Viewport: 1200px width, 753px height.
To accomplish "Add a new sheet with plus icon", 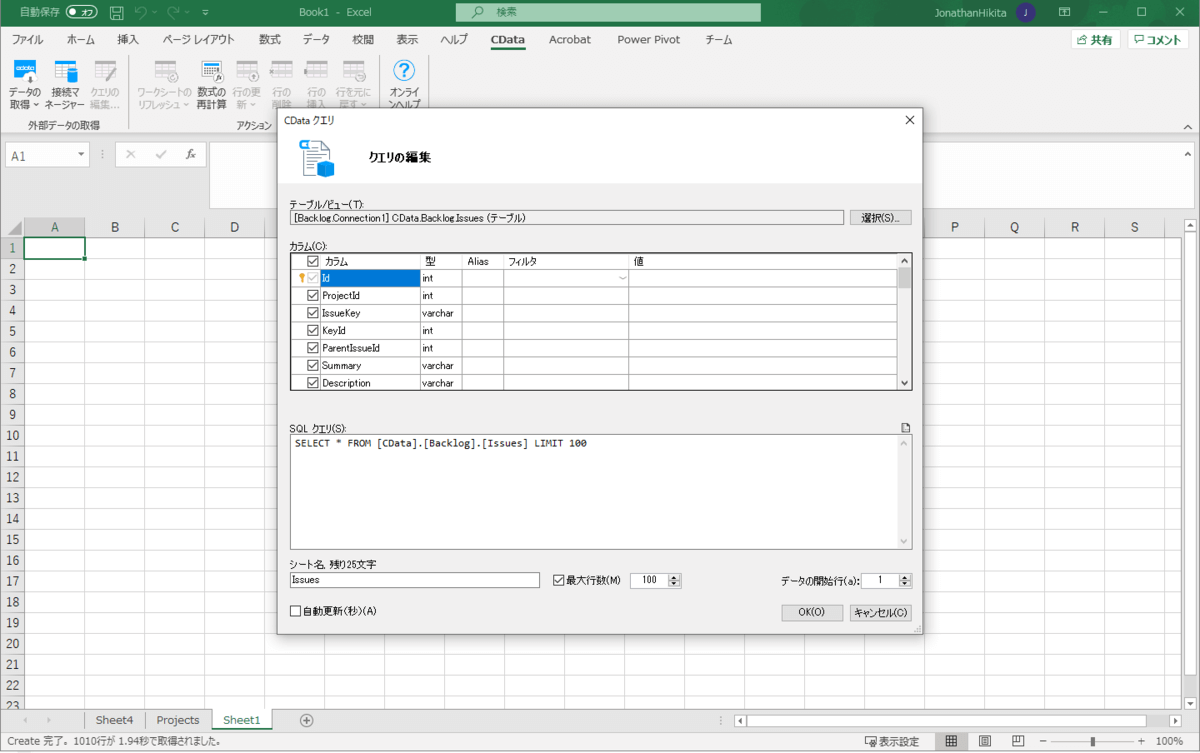I will click(x=307, y=720).
